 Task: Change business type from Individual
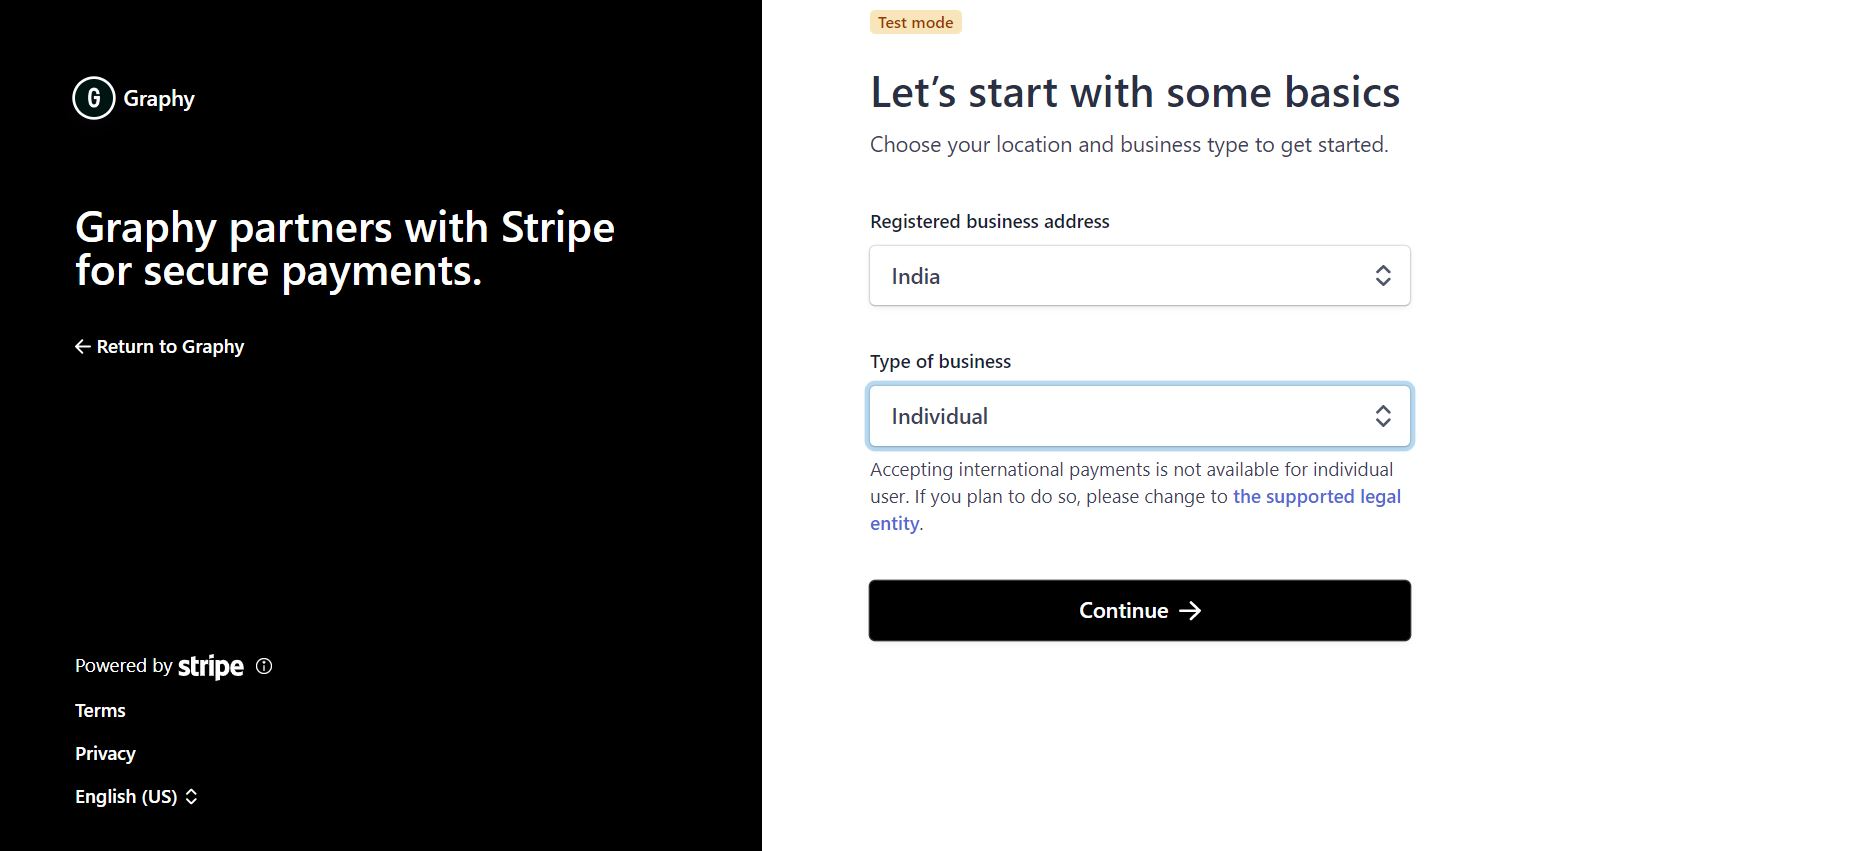pos(1140,415)
